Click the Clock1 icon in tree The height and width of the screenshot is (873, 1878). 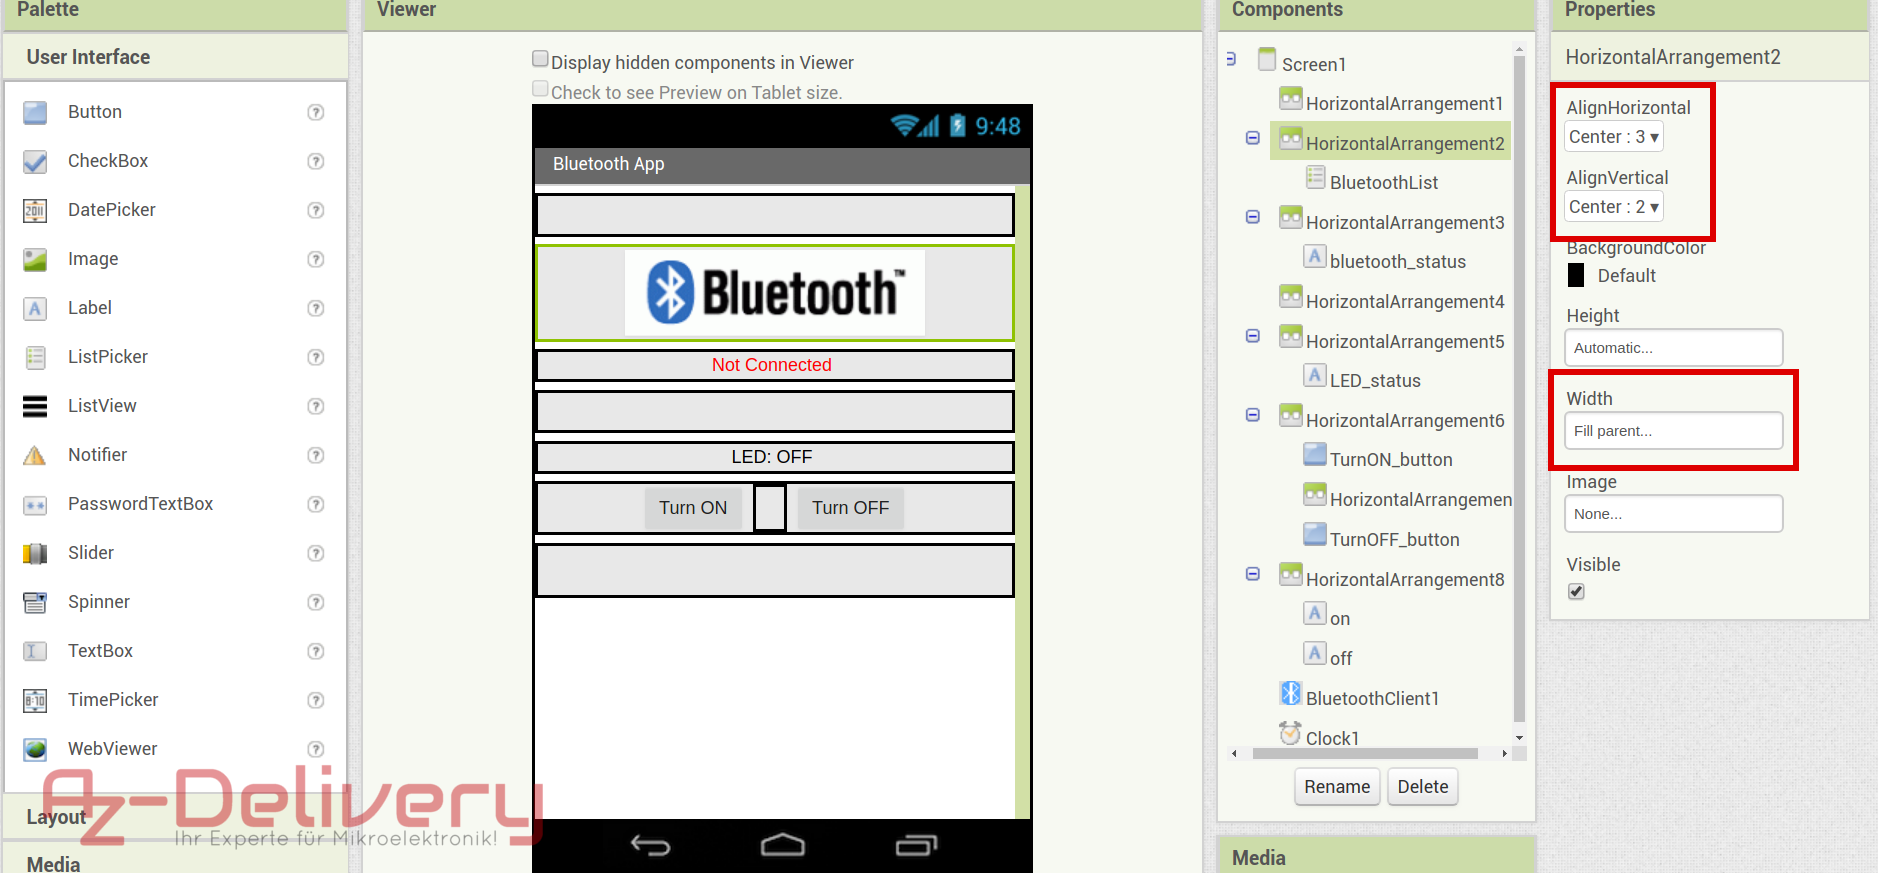pyautogui.click(x=1291, y=733)
